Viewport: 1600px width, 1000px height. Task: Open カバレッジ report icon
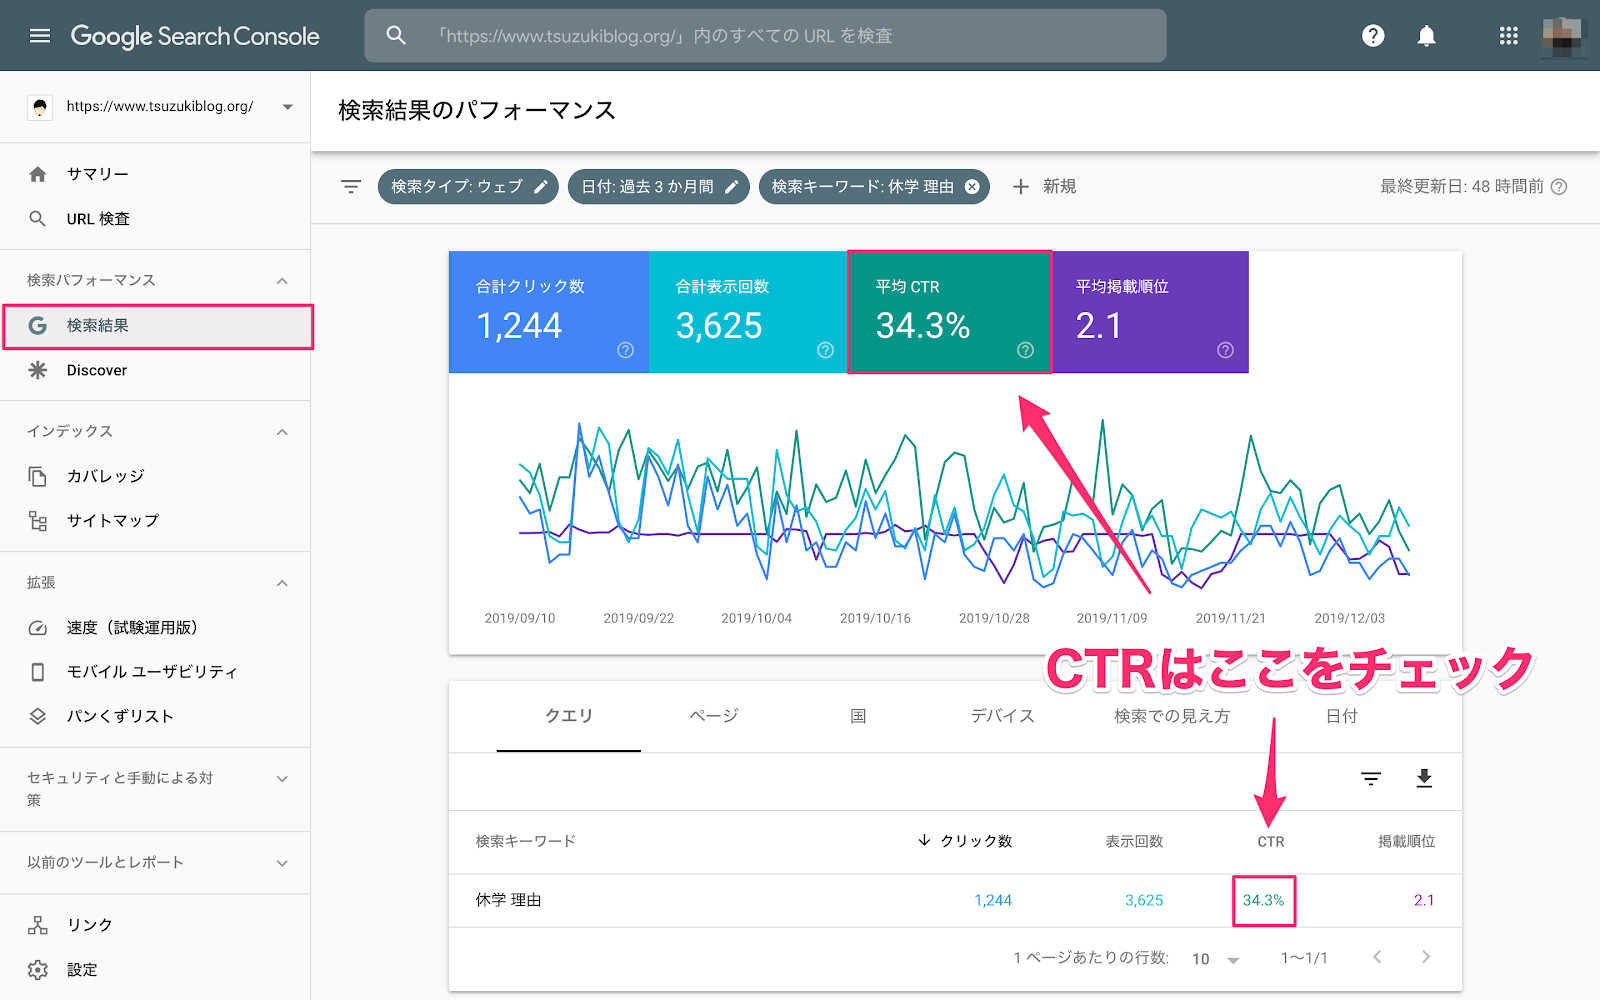point(38,476)
